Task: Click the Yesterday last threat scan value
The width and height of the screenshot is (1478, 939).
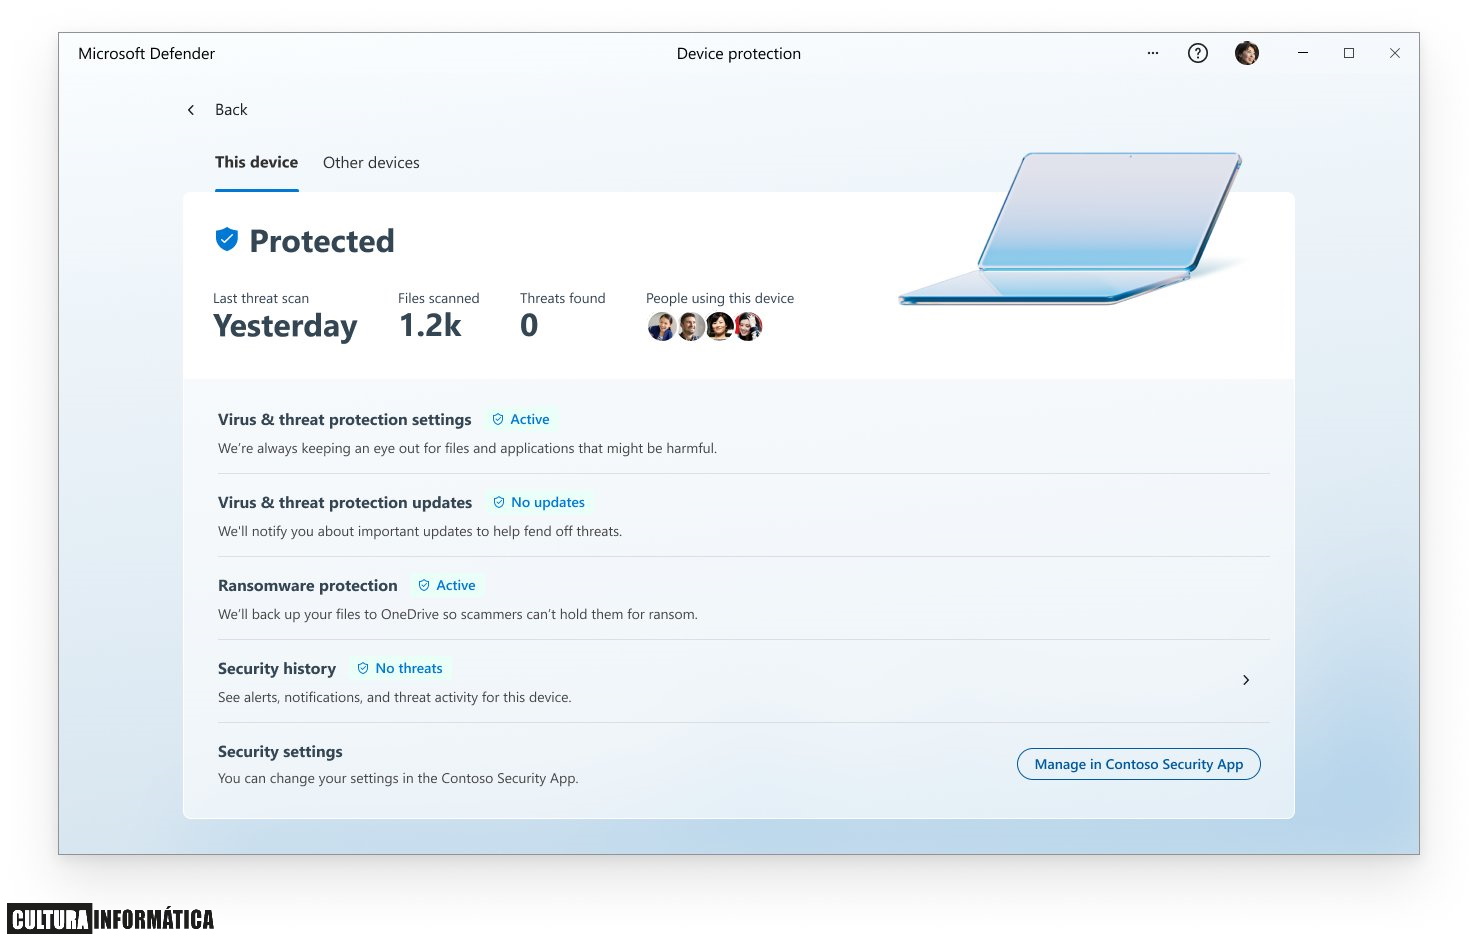Action: point(285,326)
